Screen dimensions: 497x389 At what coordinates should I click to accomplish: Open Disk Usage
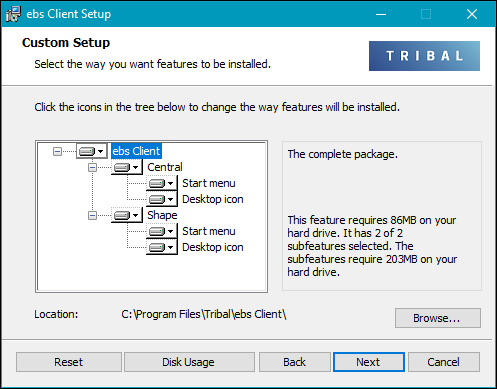[x=189, y=362]
